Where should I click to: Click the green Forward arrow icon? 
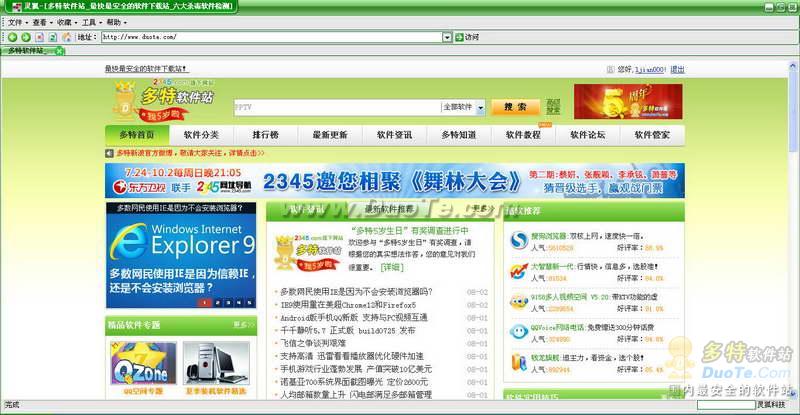tap(25, 37)
